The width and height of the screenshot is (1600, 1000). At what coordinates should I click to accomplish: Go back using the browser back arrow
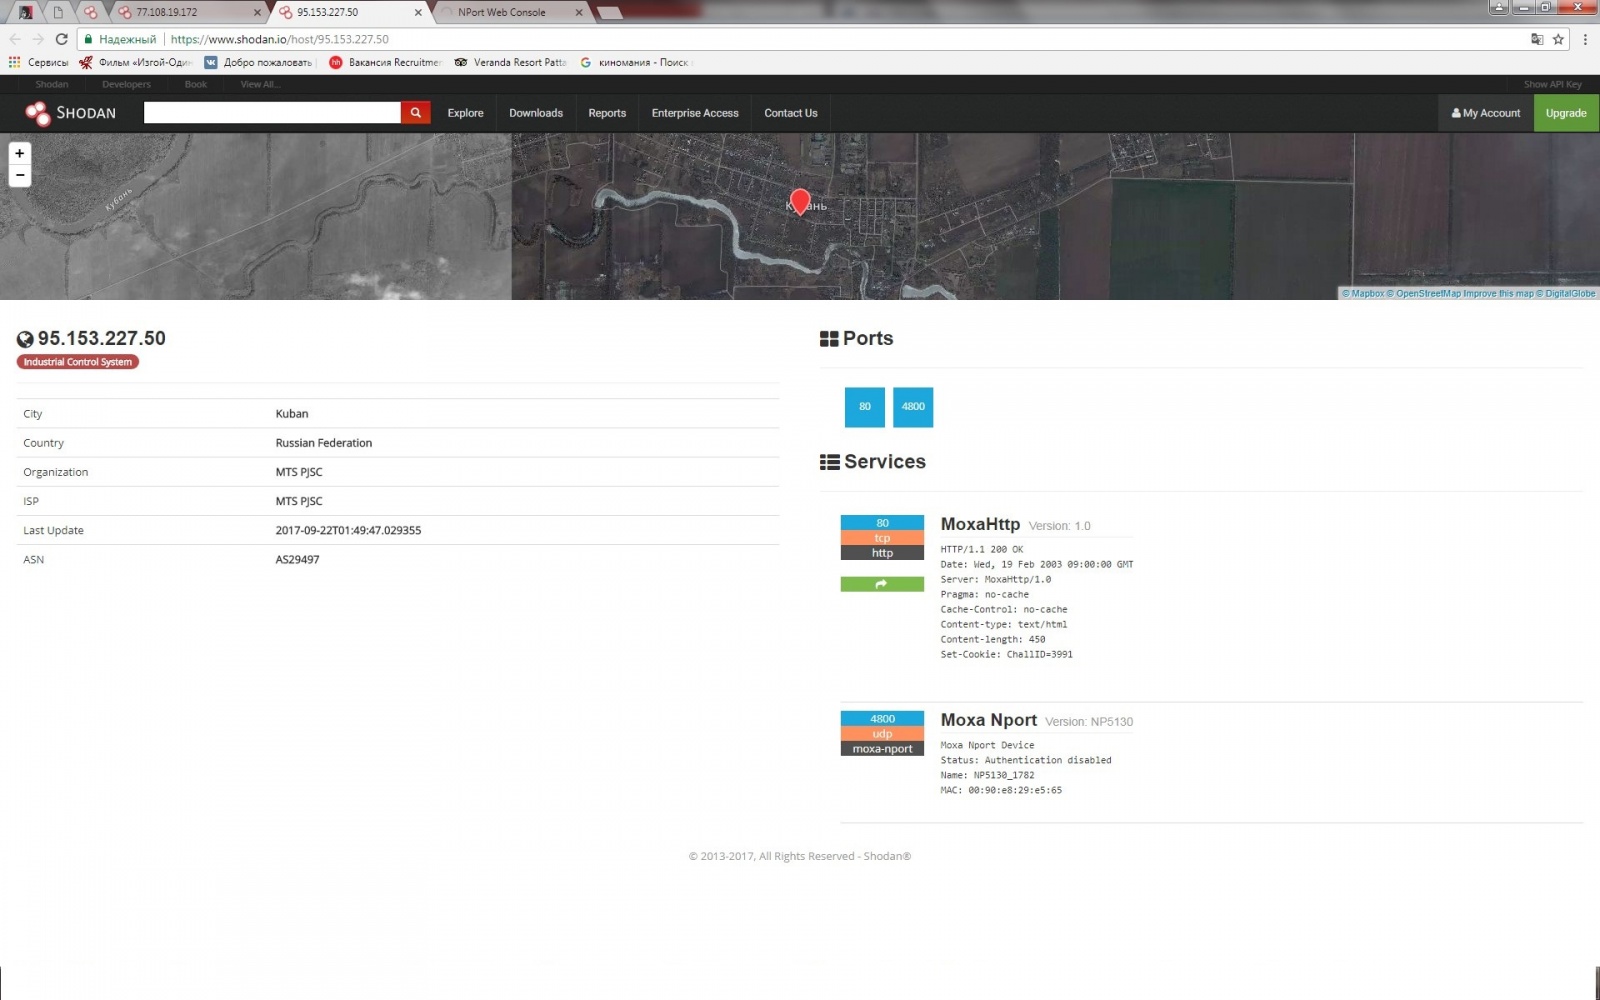15,39
